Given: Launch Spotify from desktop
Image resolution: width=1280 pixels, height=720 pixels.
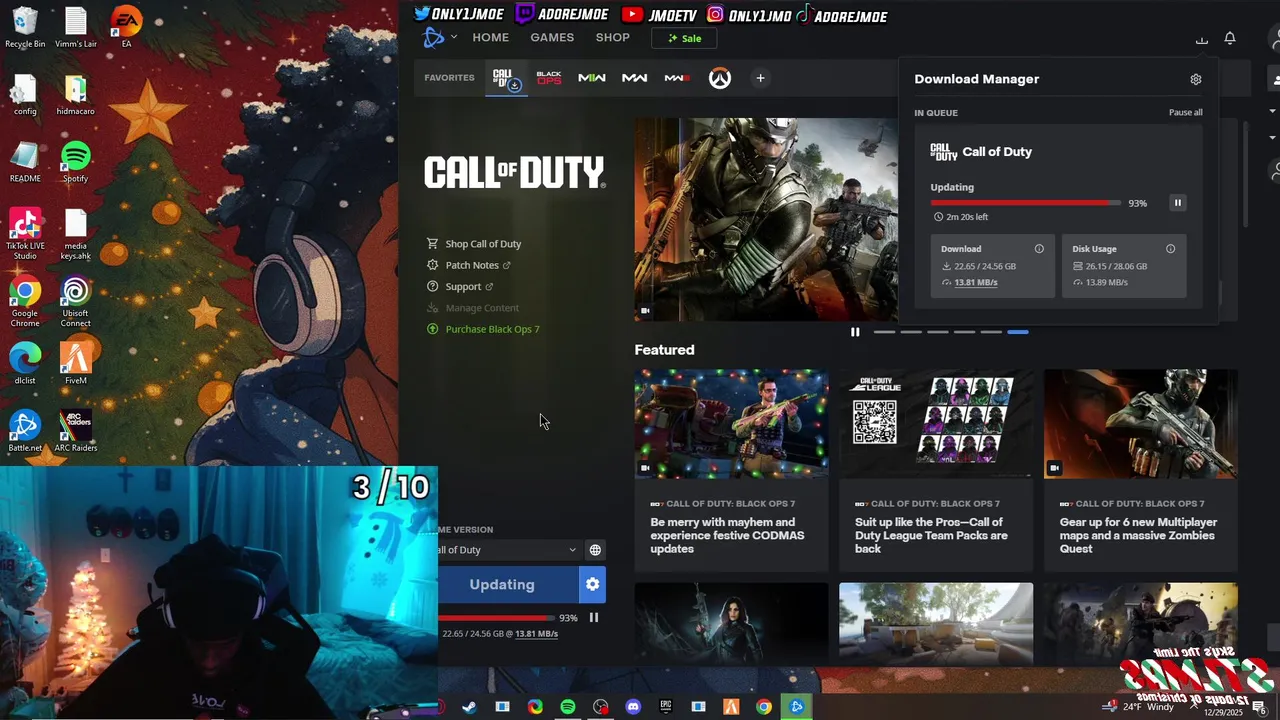Looking at the screenshot, I should [x=76, y=162].
